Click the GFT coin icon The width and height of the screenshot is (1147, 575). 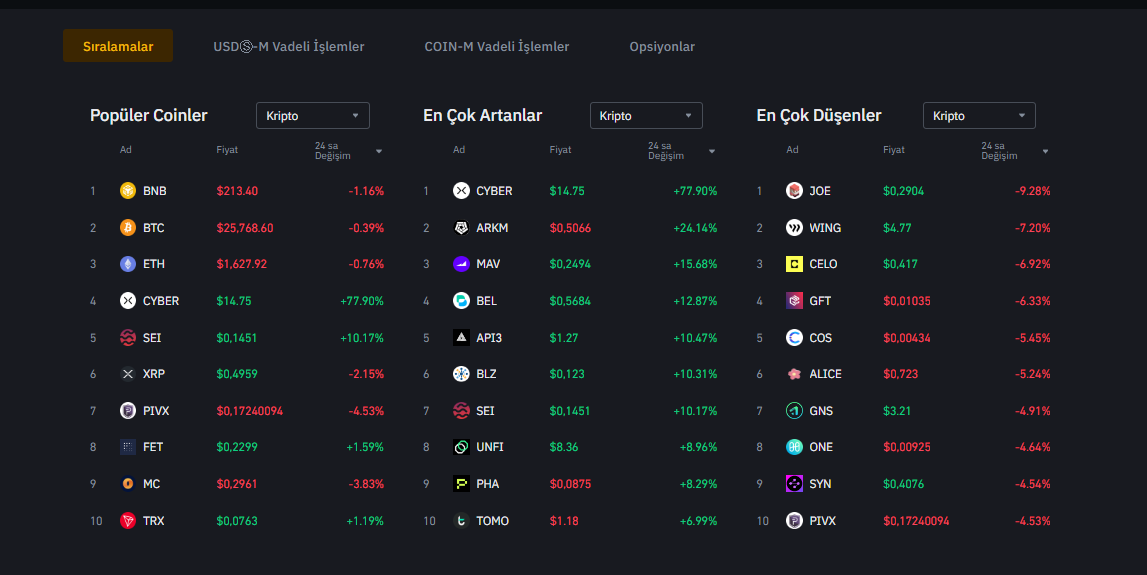[794, 301]
